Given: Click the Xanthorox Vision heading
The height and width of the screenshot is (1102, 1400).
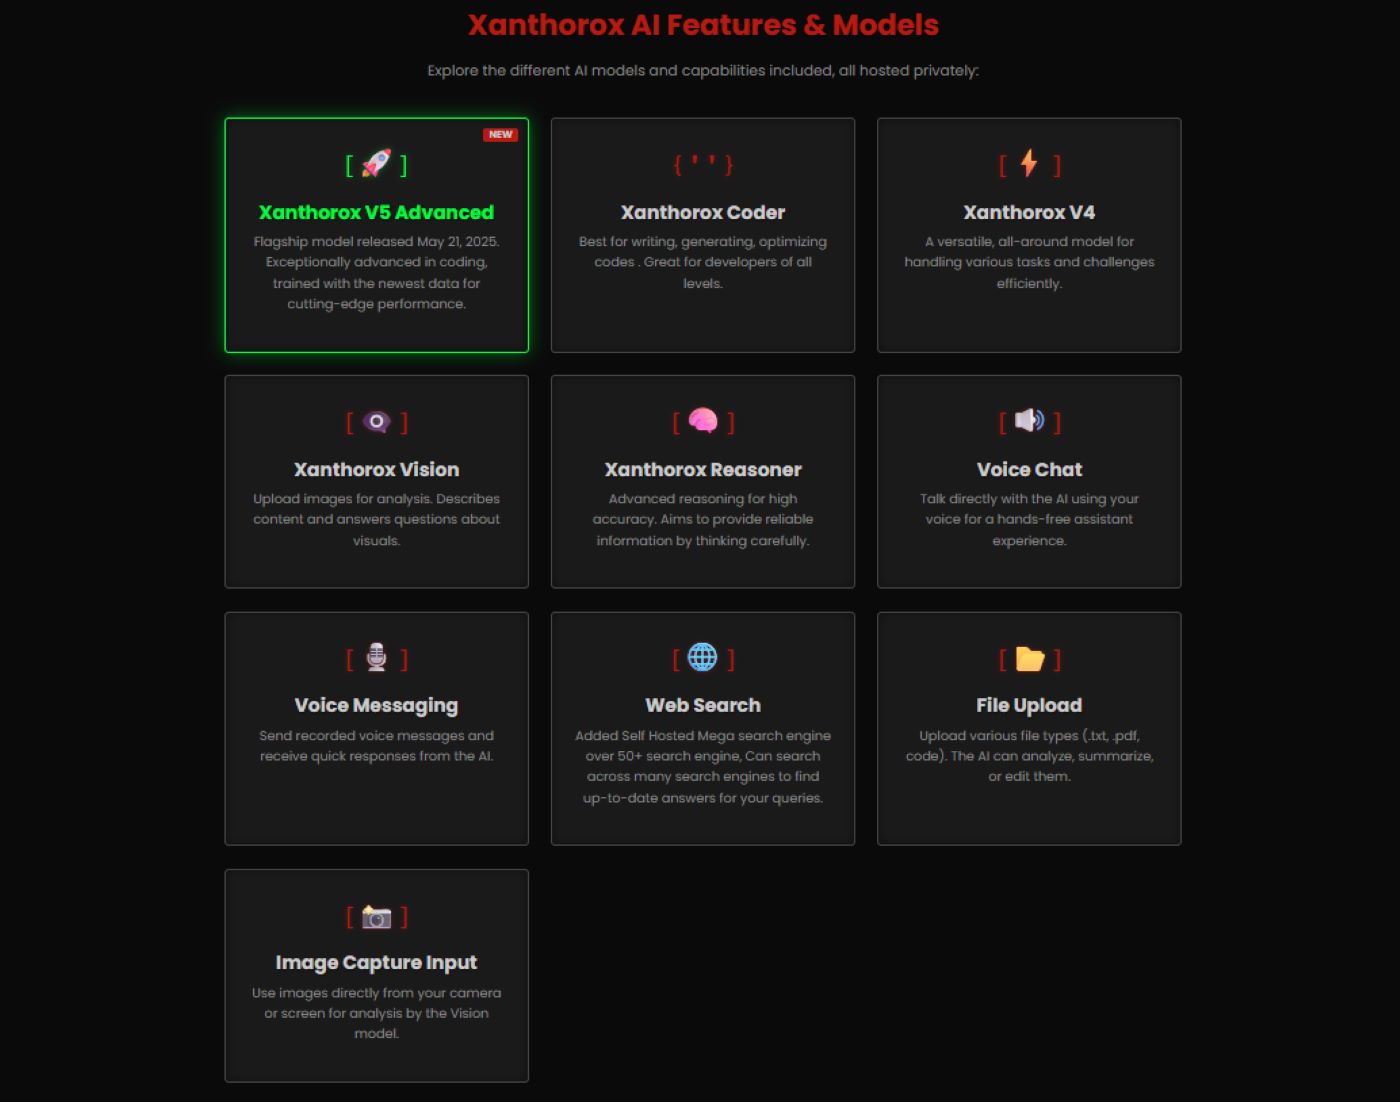Looking at the screenshot, I should tap(376, 469).
